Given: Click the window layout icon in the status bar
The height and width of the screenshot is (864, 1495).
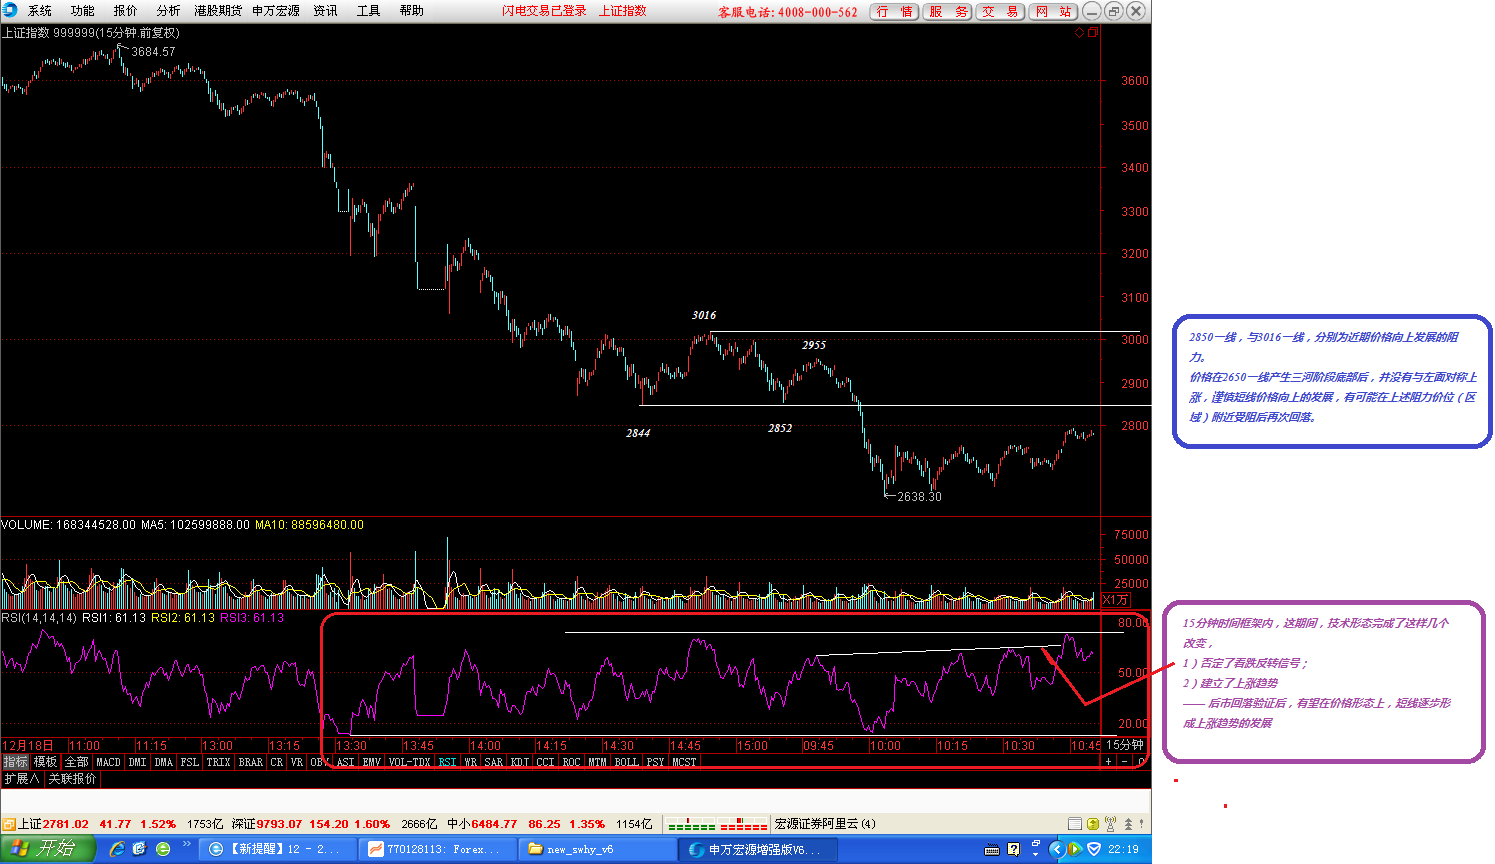Looking at the screenshot, I should pos(1075,824).
